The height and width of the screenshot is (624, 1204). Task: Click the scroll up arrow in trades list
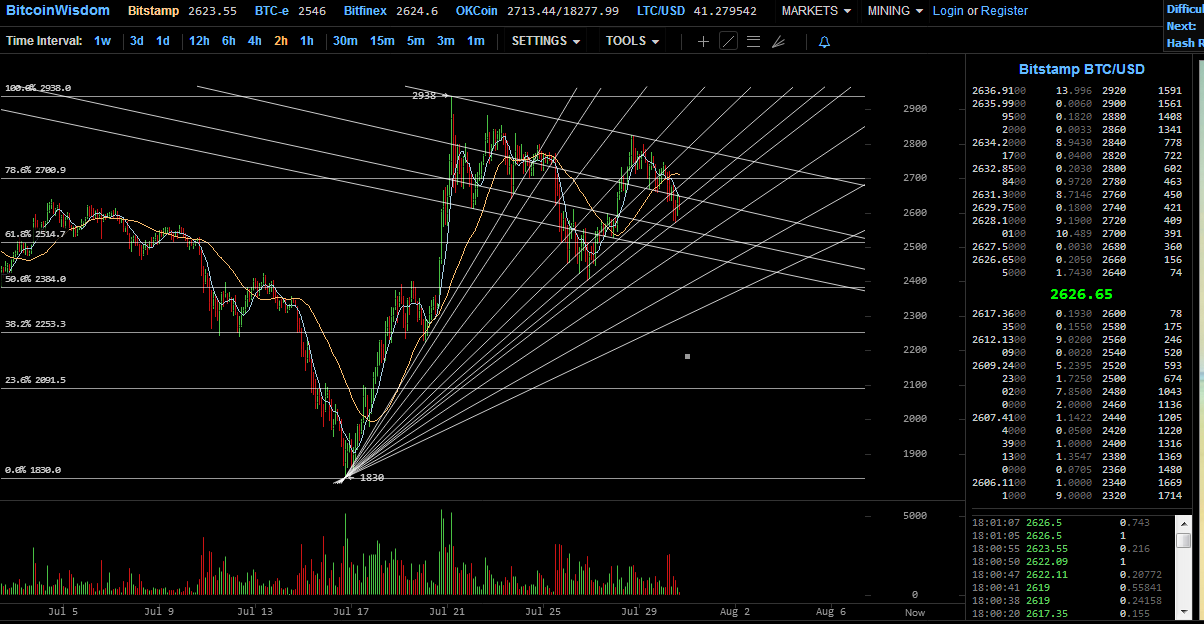(1183, 522)
